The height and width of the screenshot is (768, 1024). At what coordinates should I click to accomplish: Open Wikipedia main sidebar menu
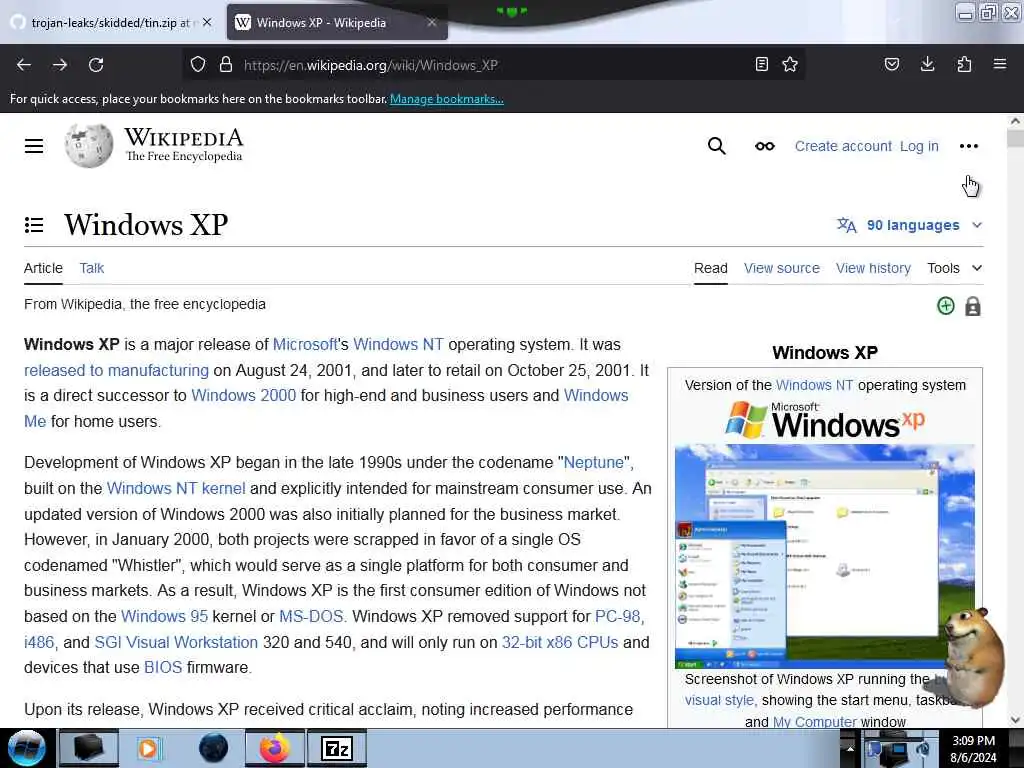click(x=34, y=146)
